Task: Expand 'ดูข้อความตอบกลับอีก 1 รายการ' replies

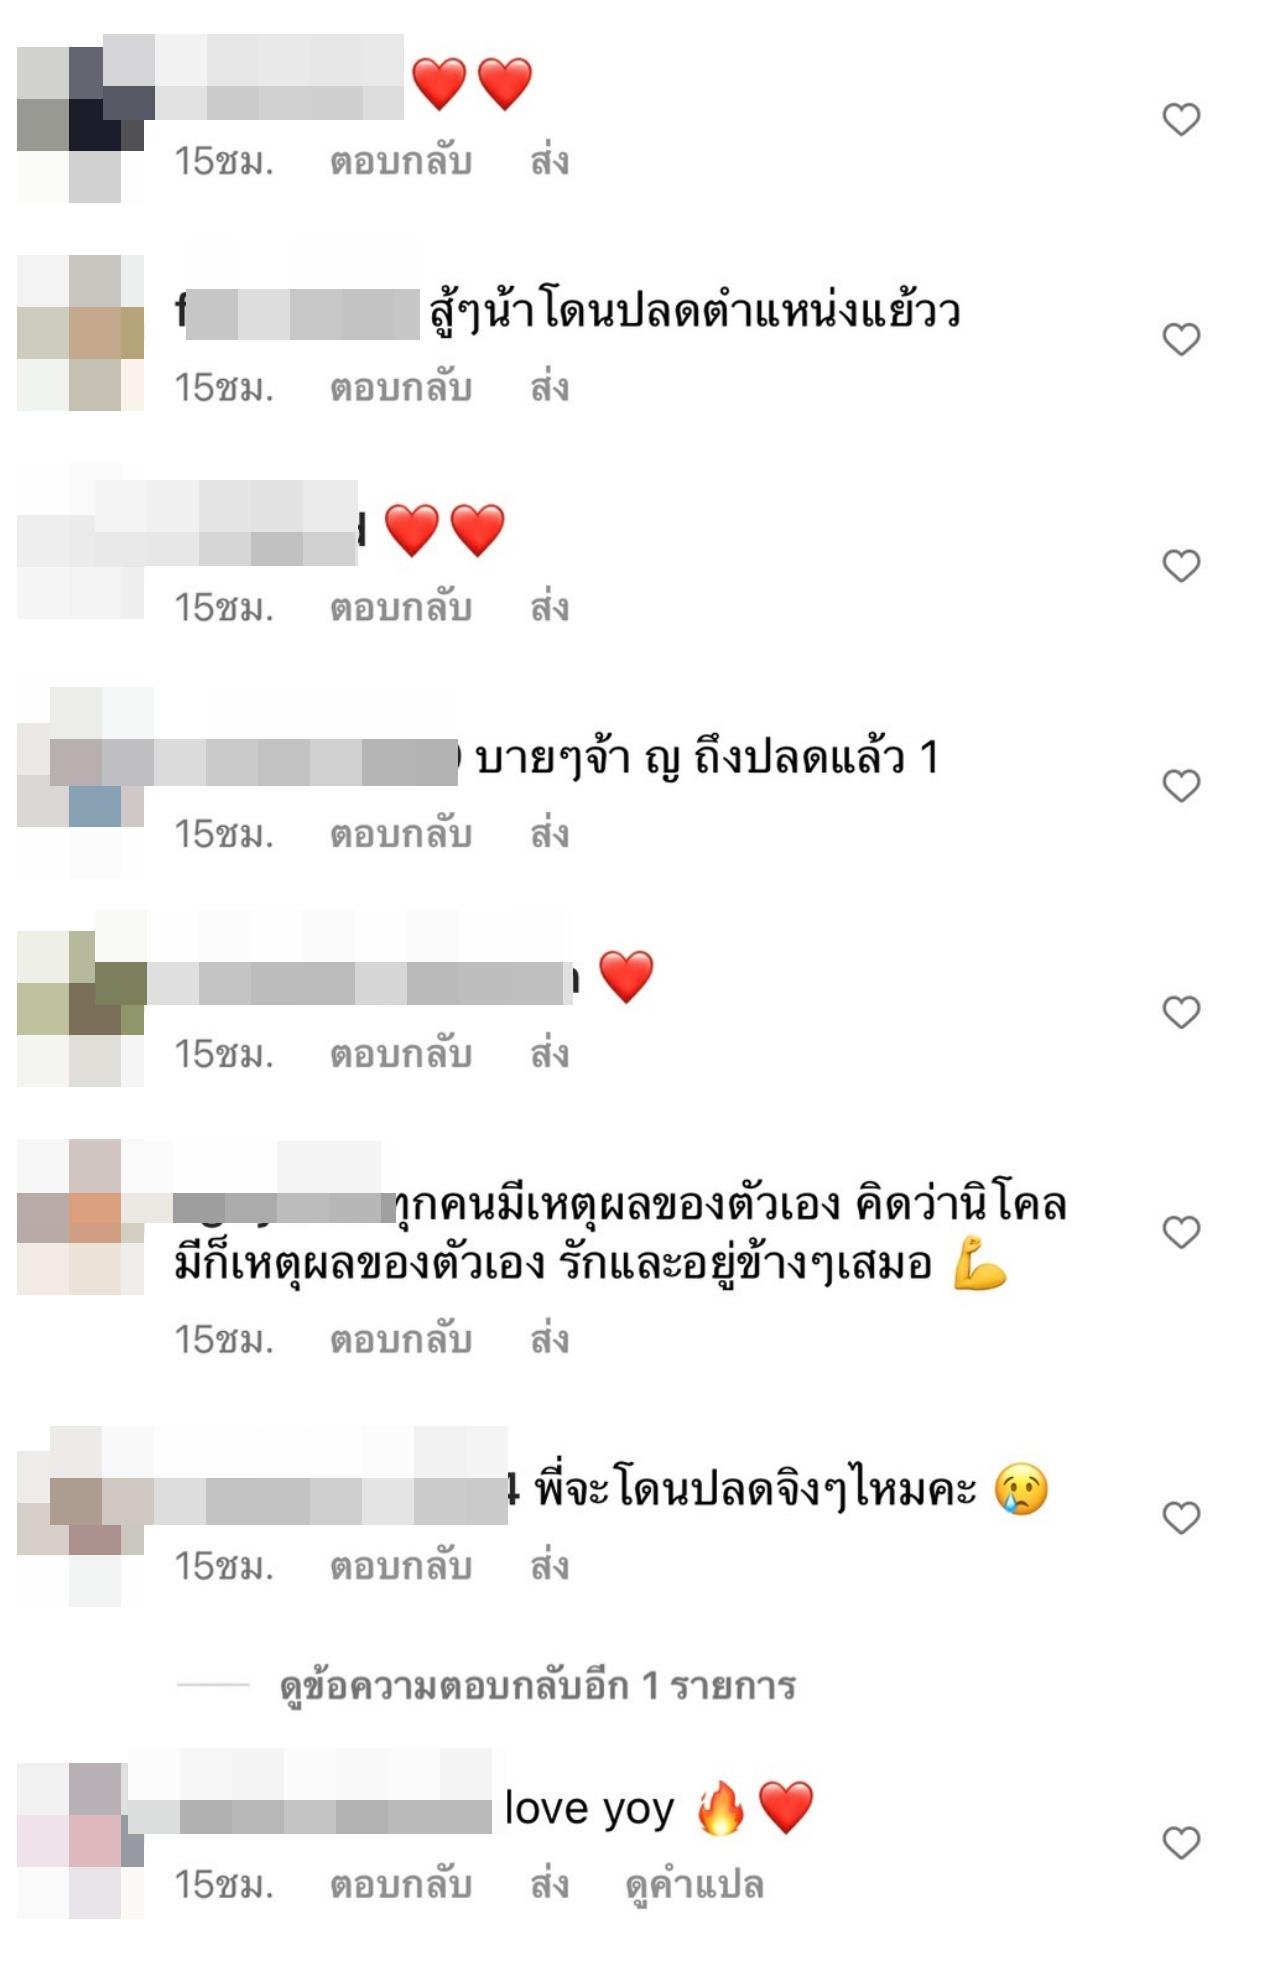Action: point(538,1686)
